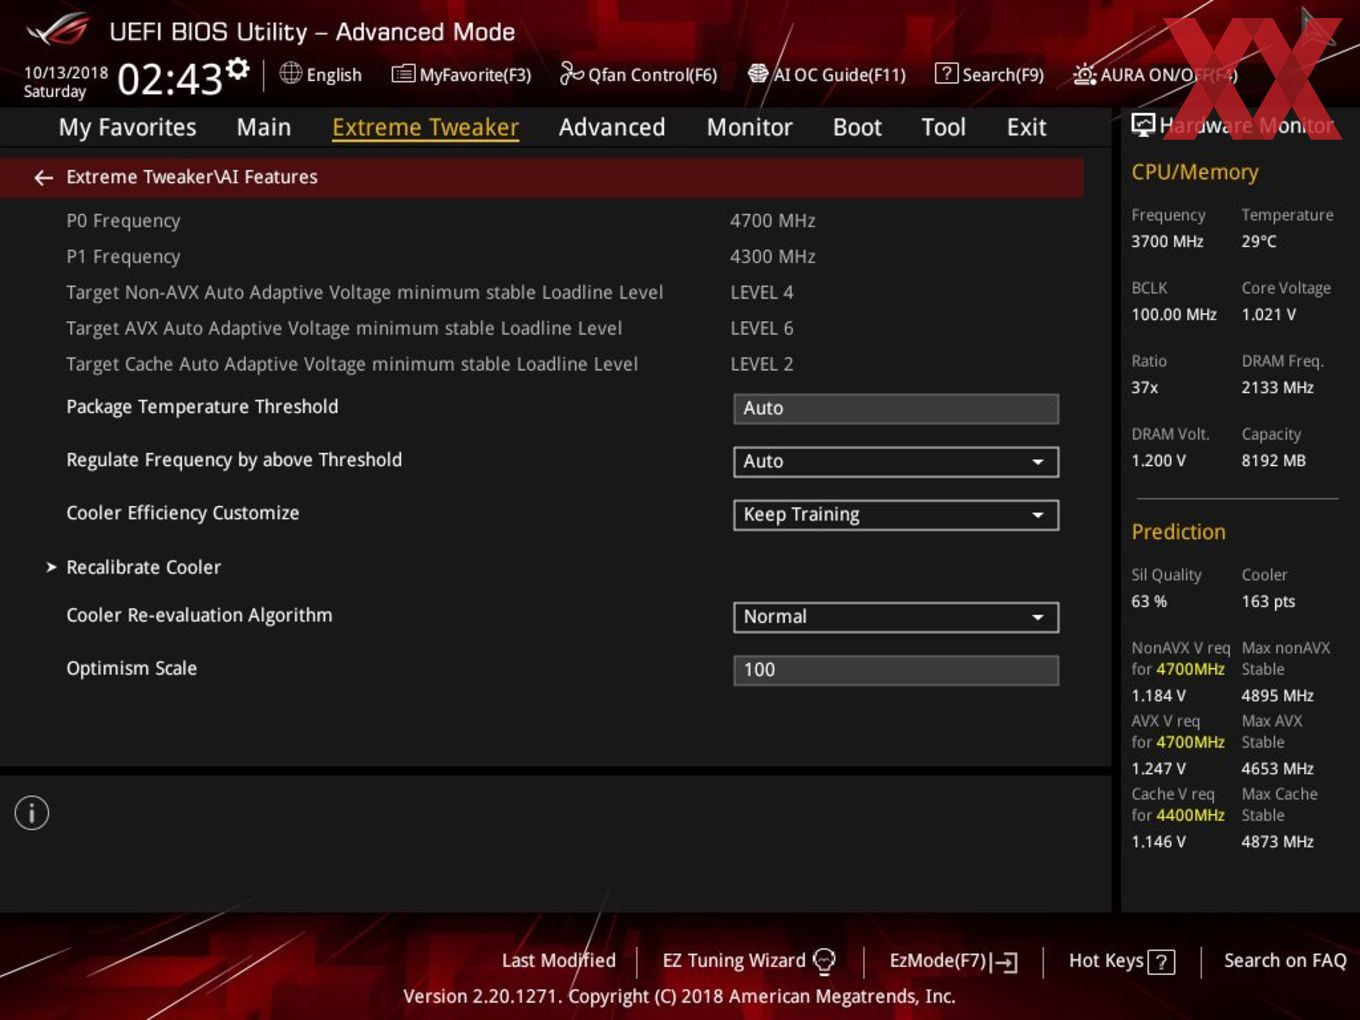
Task: Expand the Recalibrate Cooler submenu
Action: pyautogui.click(x=143, y=567)
